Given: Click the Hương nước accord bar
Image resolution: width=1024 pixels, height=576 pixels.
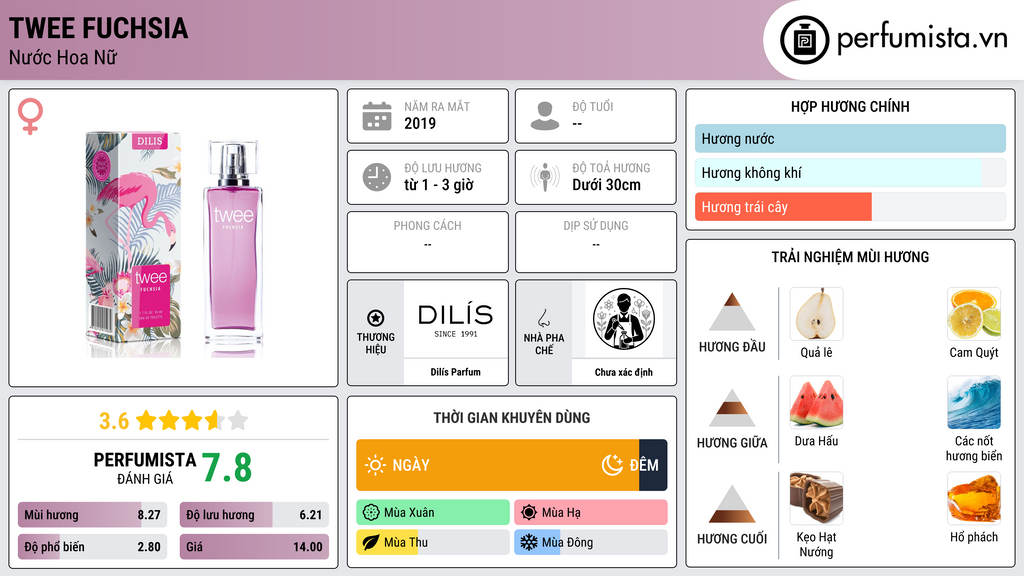Looking at the screenshot, I should [x=850, y=138].
